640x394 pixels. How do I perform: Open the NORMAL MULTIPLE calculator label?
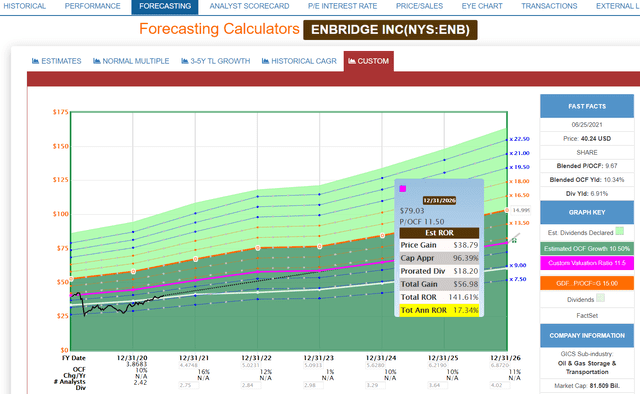tap(136, 61)
